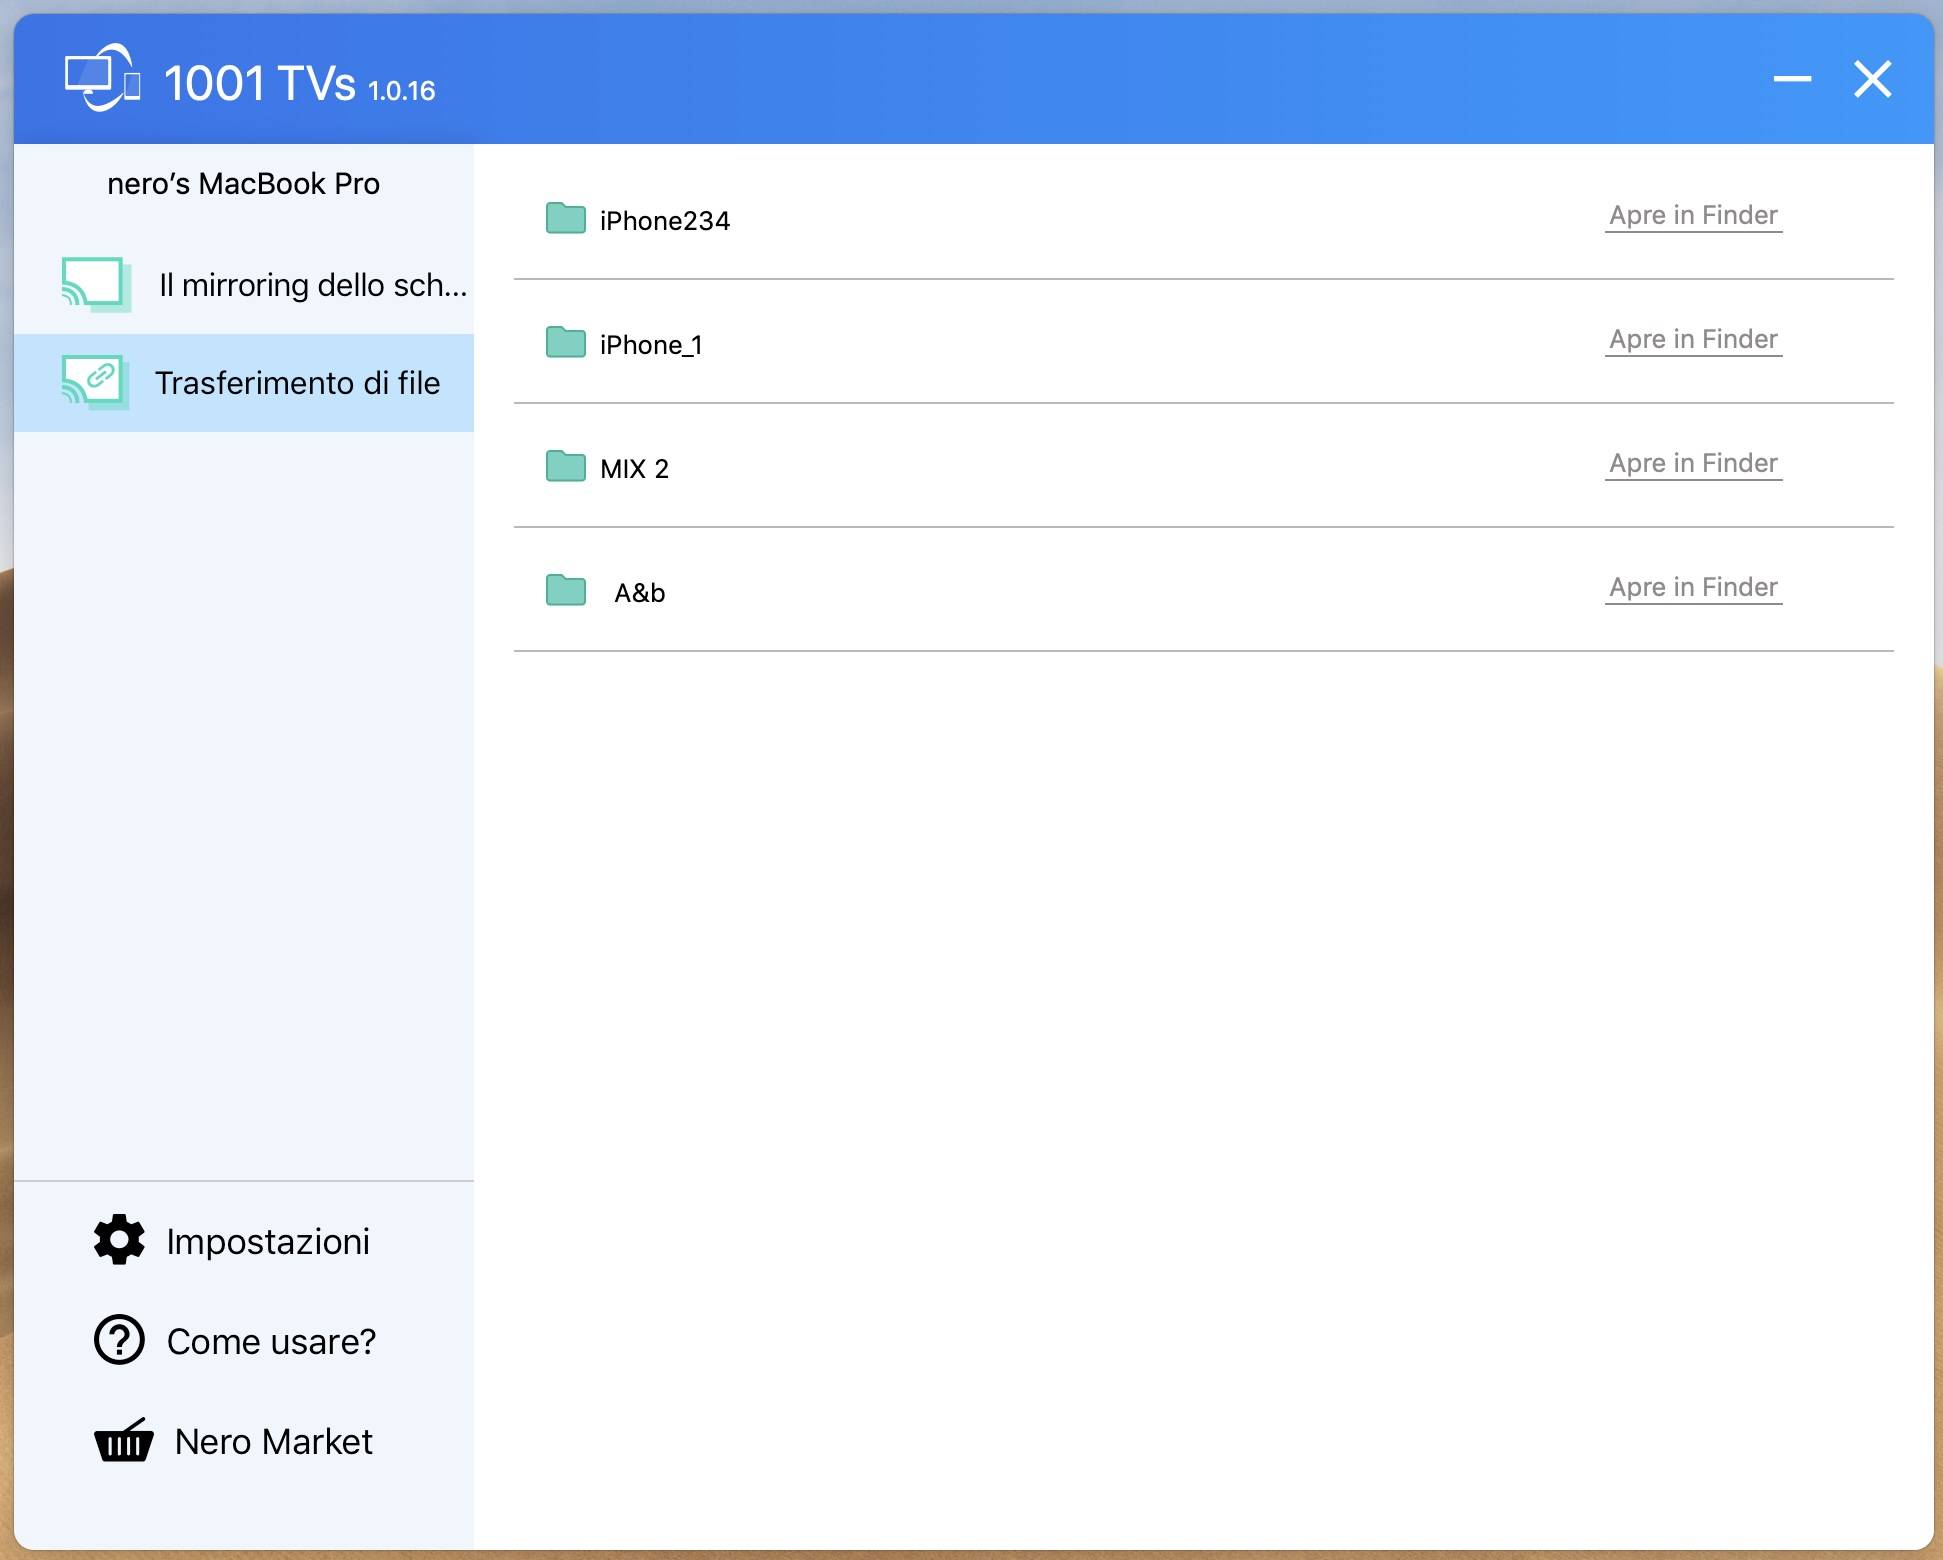The width and height of the screenshot is (1943, 1560).
Task: Click the screen mirroring cast icon
Action: coord(96,285)
